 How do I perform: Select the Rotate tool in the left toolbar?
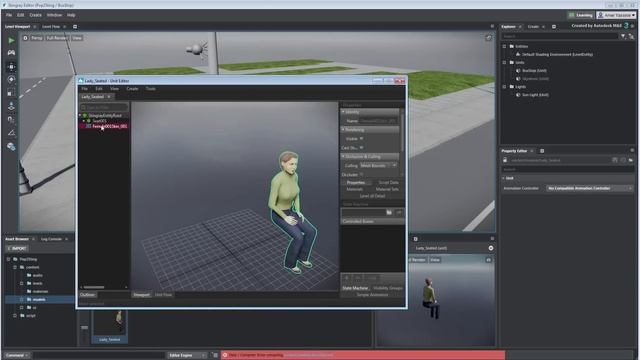pyautogui.click(x=11, y=80)
